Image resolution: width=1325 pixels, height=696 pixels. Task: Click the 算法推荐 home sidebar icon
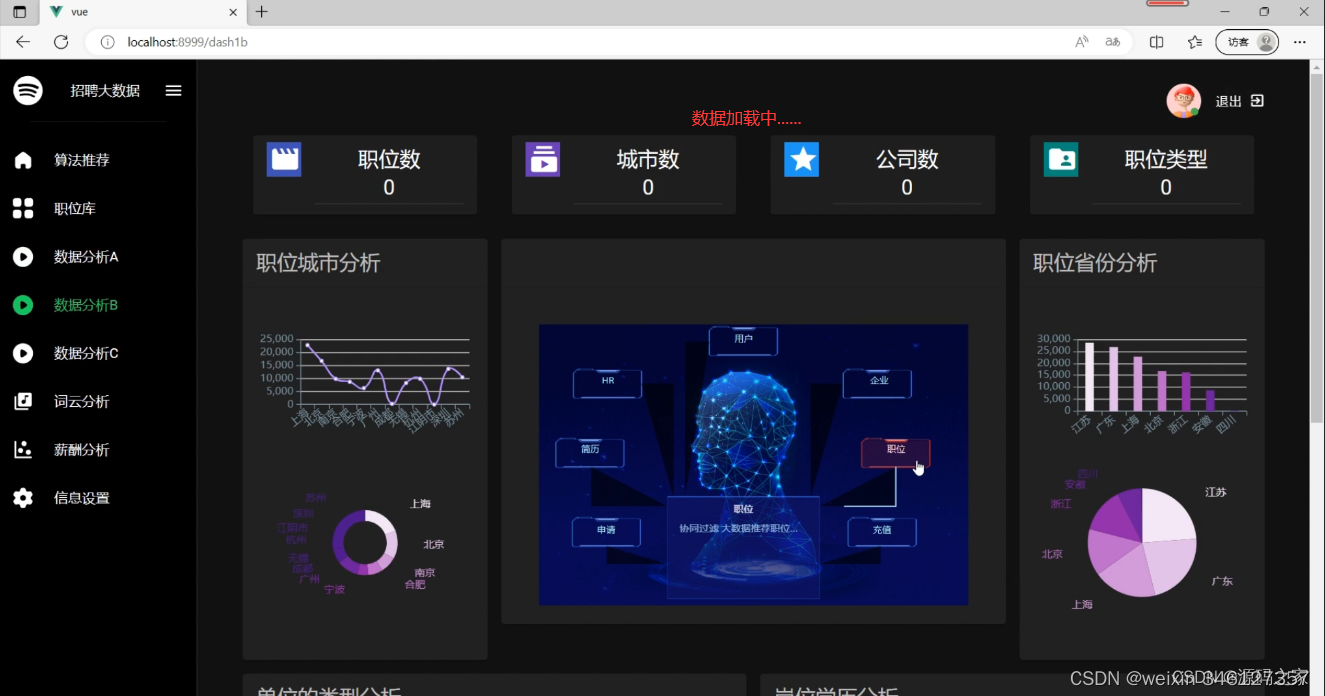tap(22, 160)
